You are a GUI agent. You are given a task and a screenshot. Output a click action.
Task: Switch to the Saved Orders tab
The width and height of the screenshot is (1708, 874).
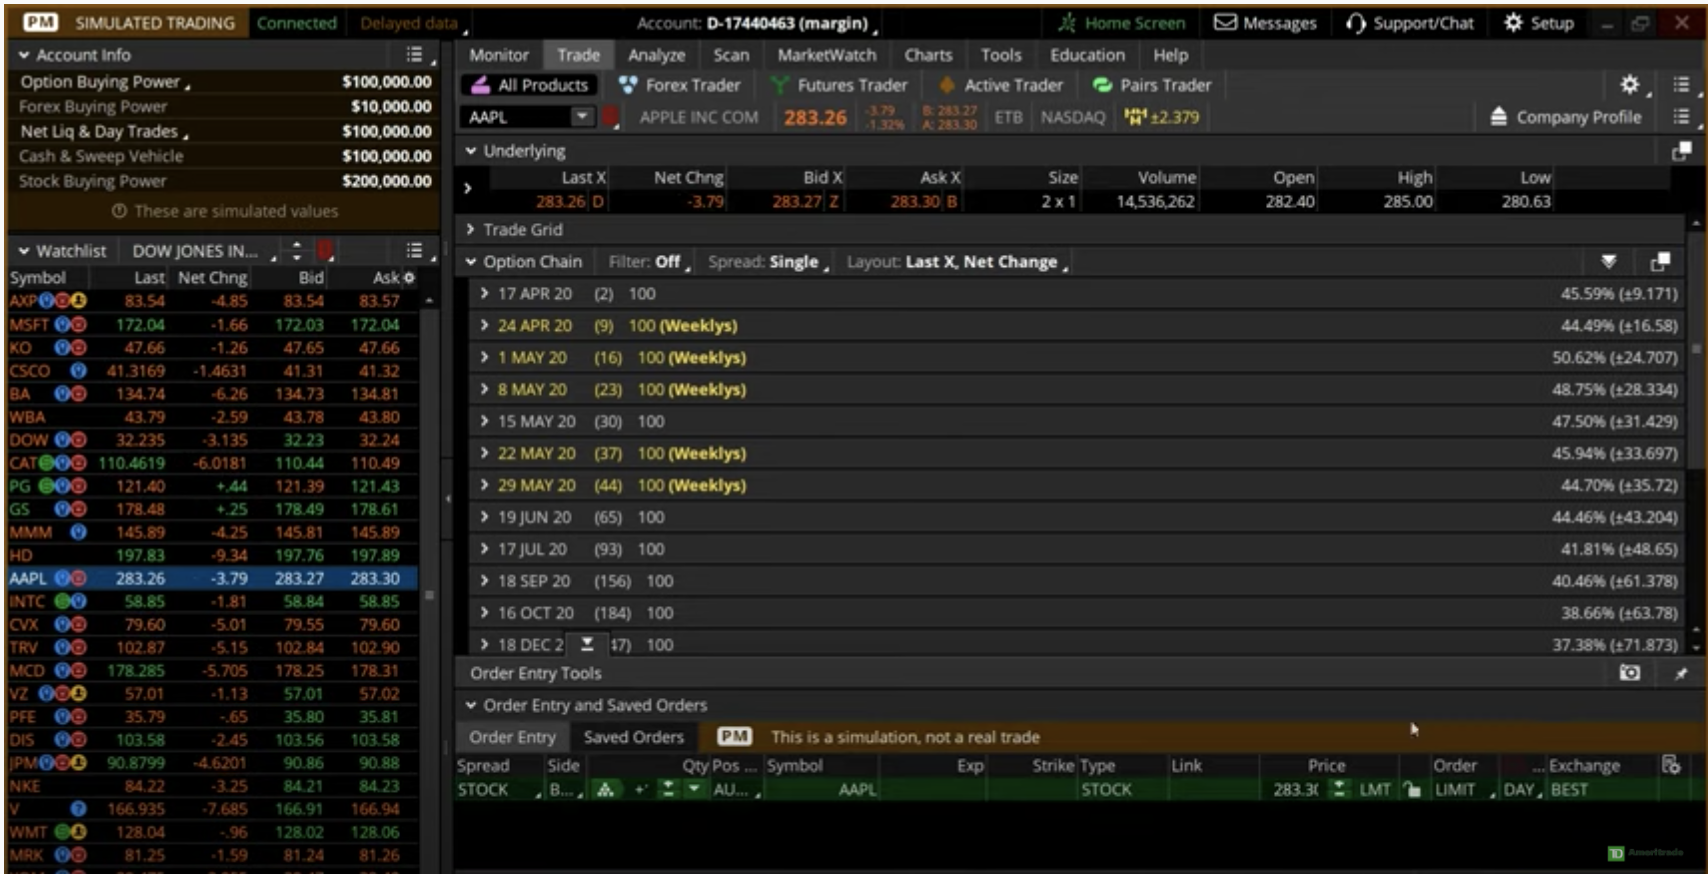pos(633,737)
